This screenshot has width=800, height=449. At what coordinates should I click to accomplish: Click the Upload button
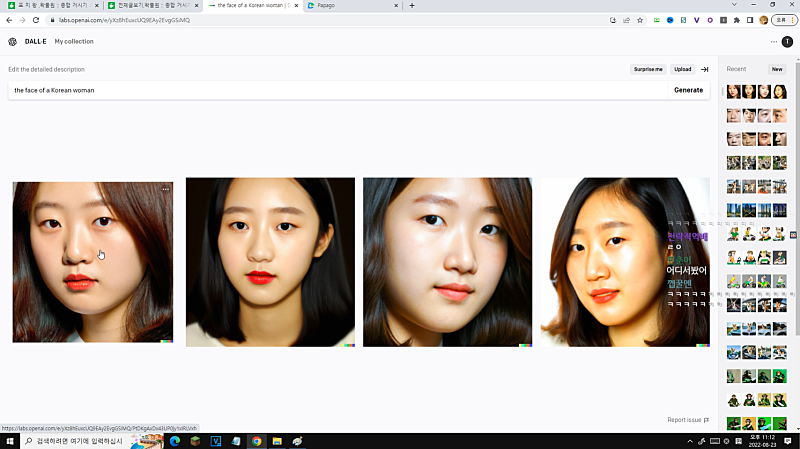682,70
